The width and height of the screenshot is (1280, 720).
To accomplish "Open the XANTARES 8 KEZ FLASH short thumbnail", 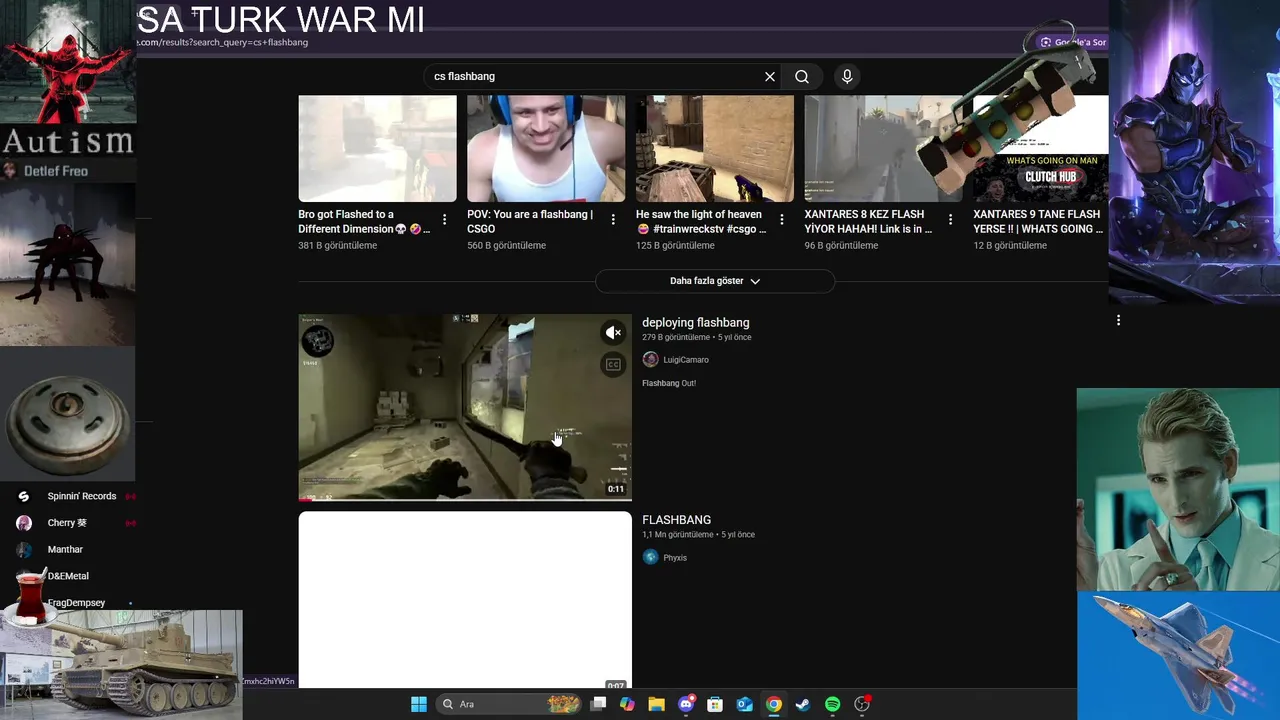I will pyautogui.click(x=884, y=149).
